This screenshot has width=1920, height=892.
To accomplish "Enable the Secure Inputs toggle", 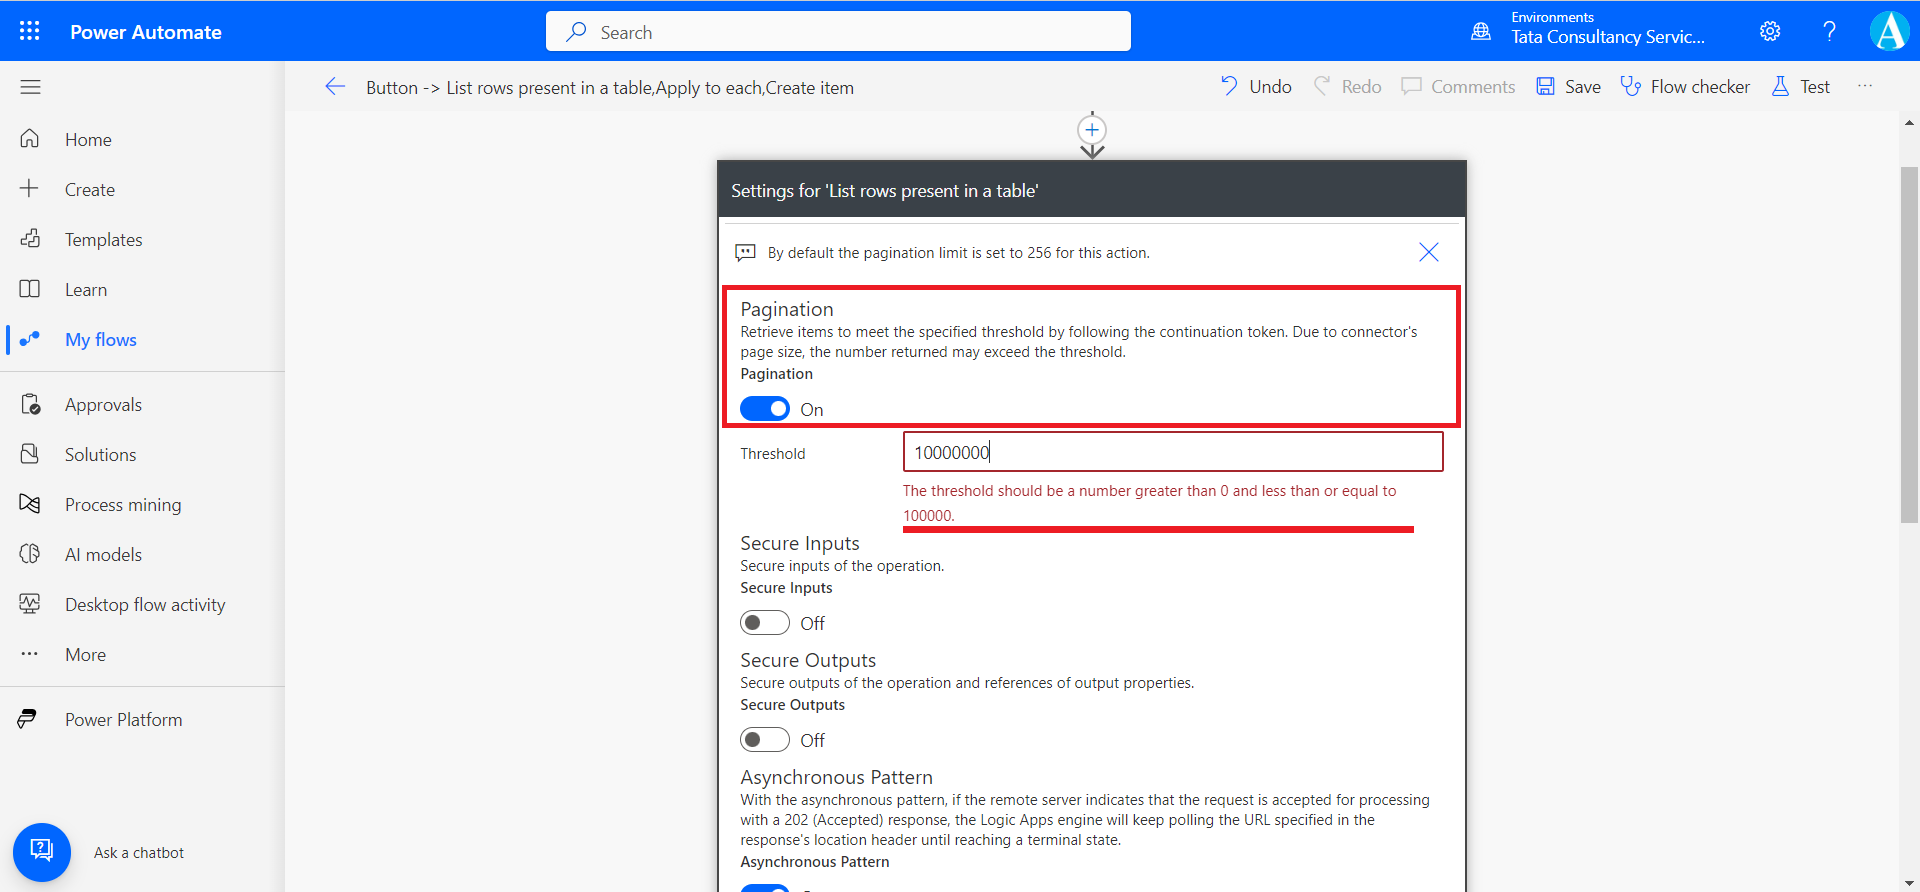I will tap(765, 623).
